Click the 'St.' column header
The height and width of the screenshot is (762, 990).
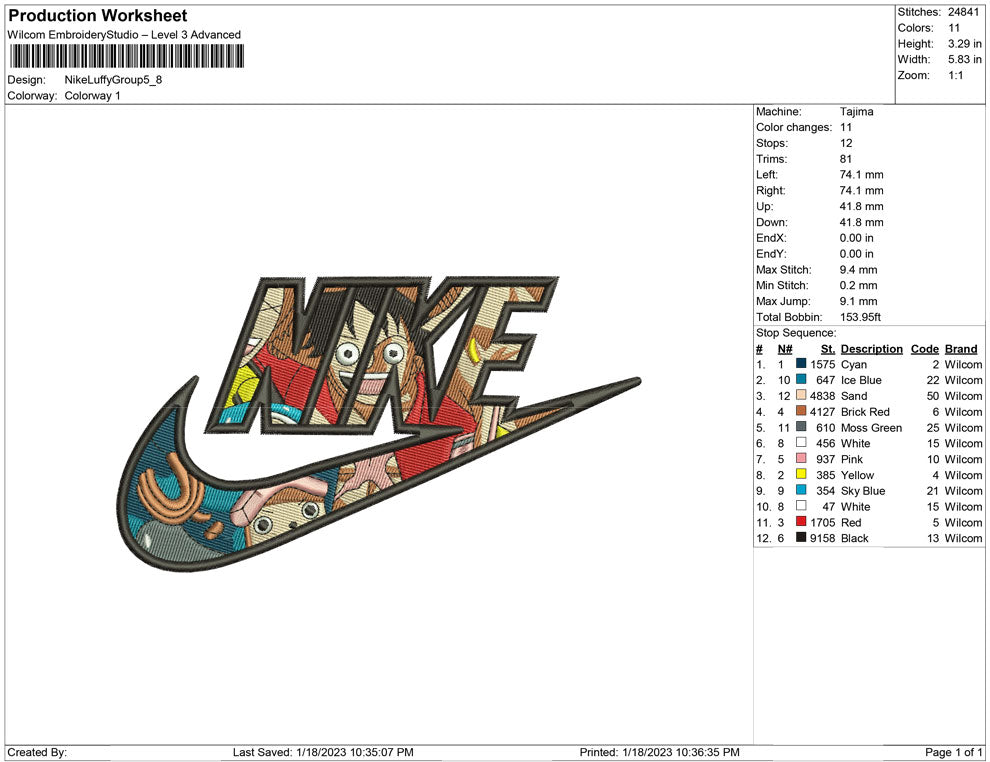point(828,349)
